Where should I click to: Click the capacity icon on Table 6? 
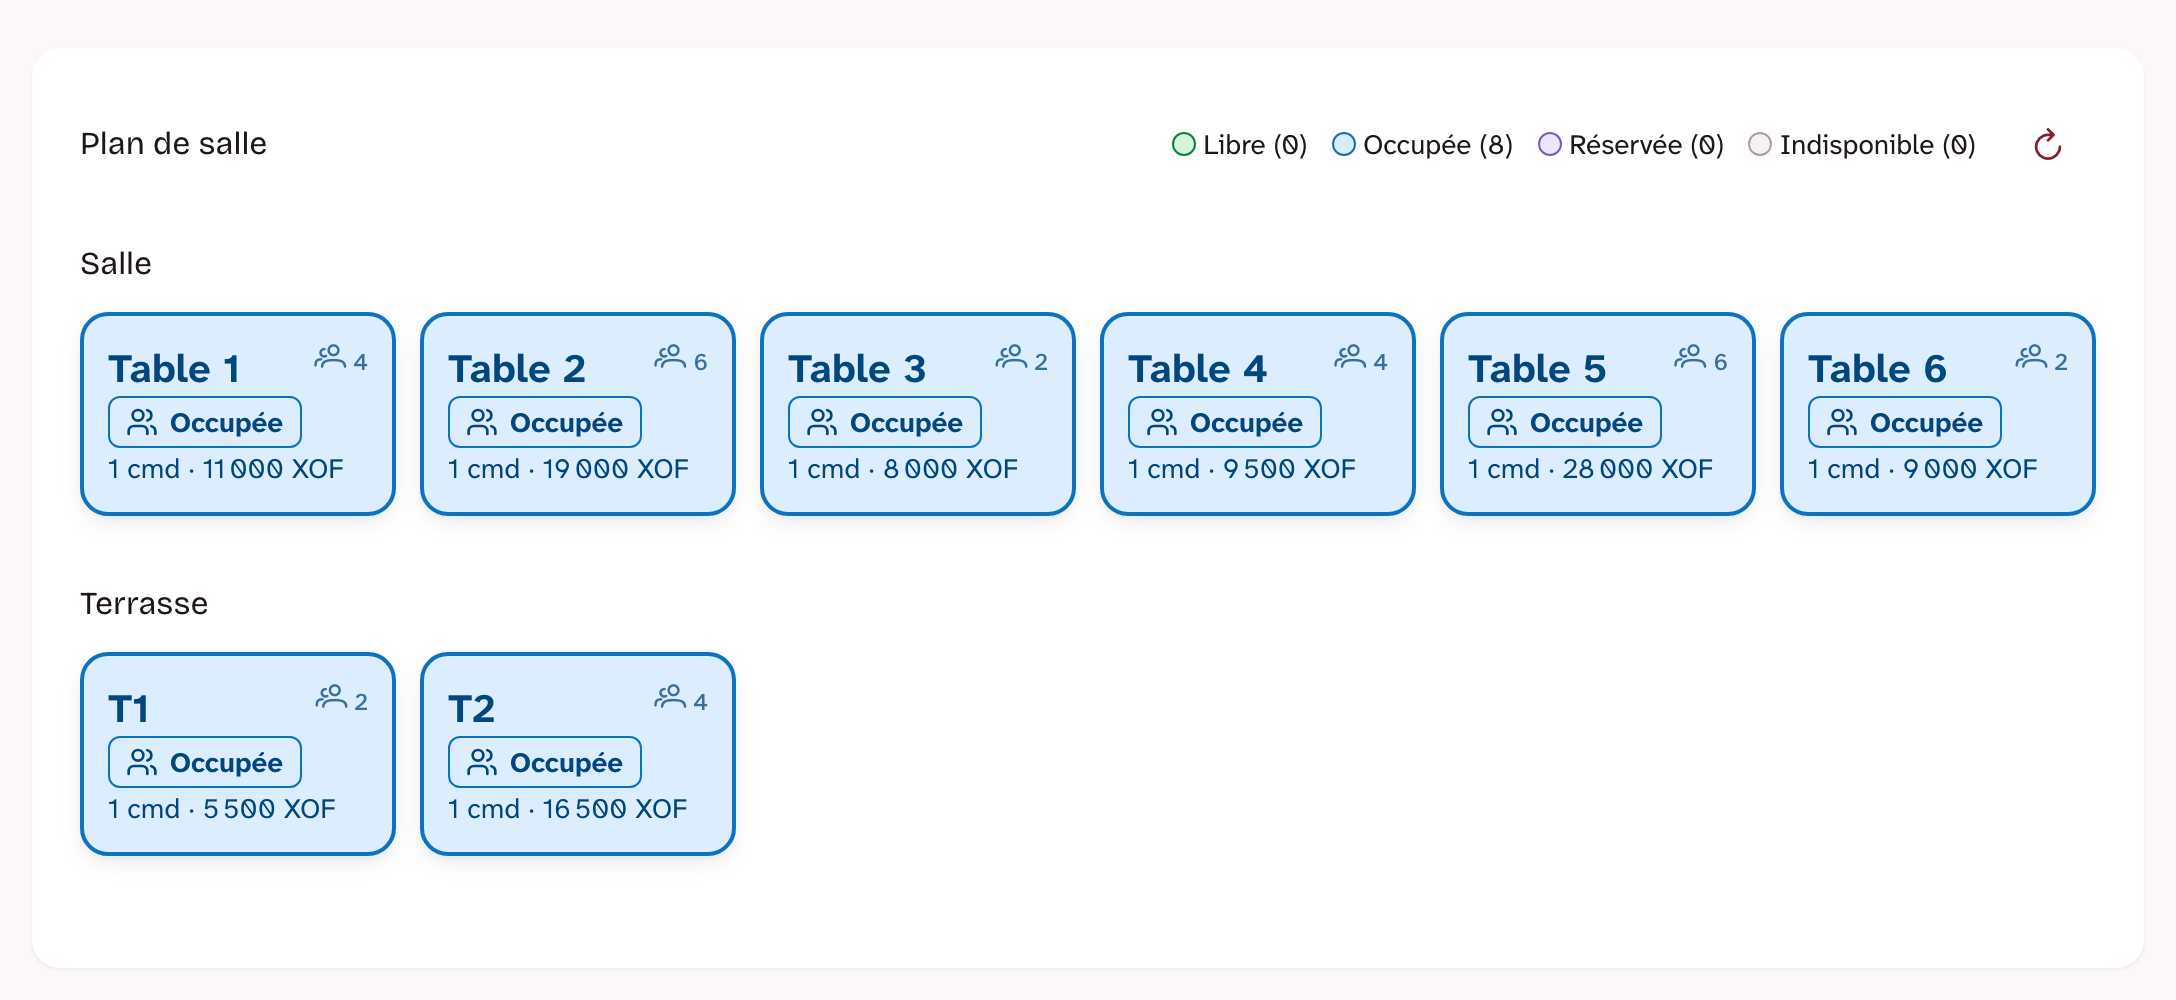tap(2031, 357)
